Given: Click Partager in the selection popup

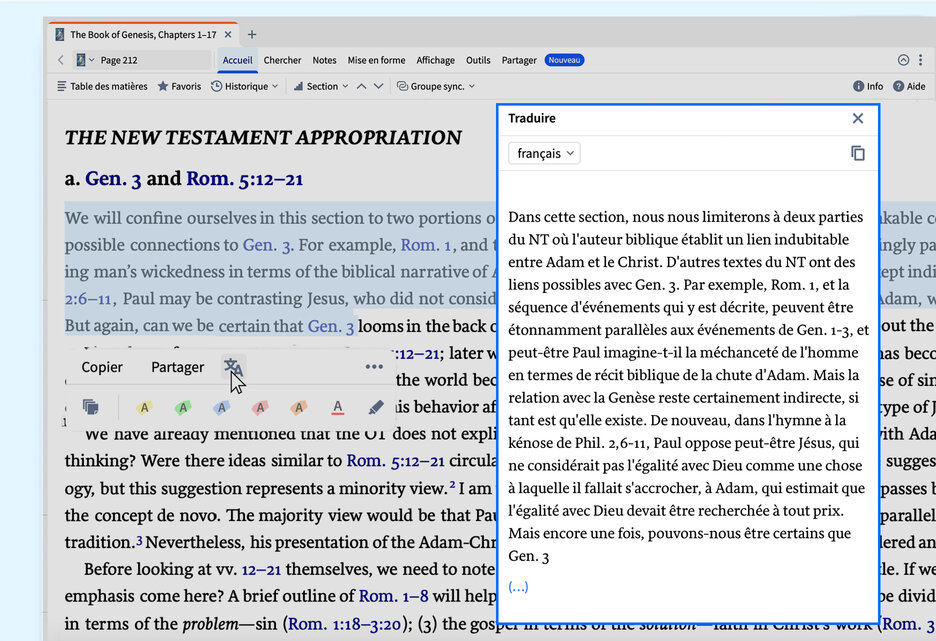Looking at the screenshot, I should (177, 366).
